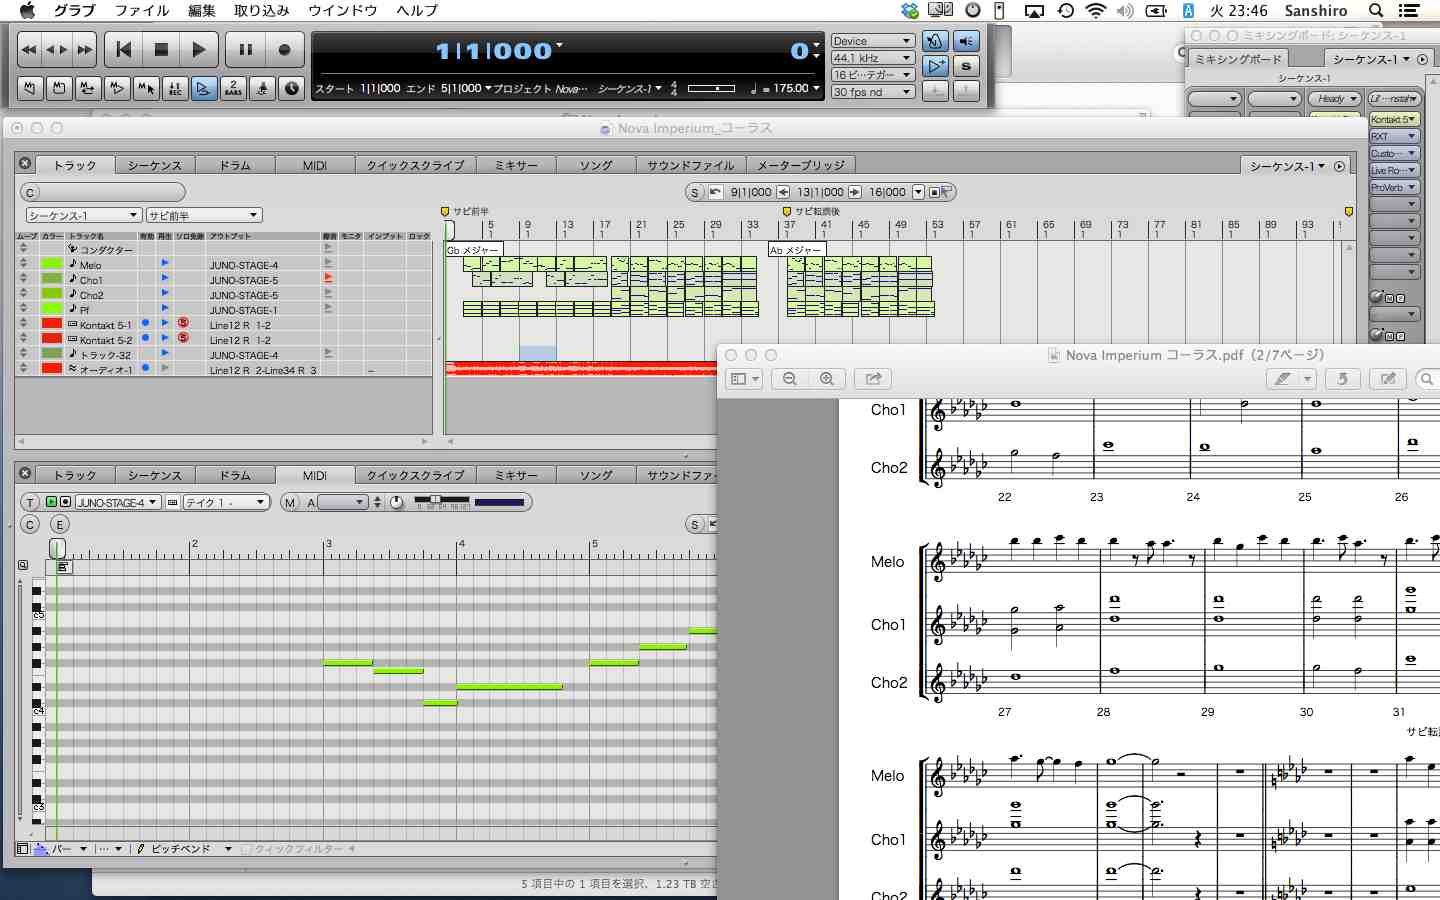Arm the transport Record button

(x=284, y=49)
